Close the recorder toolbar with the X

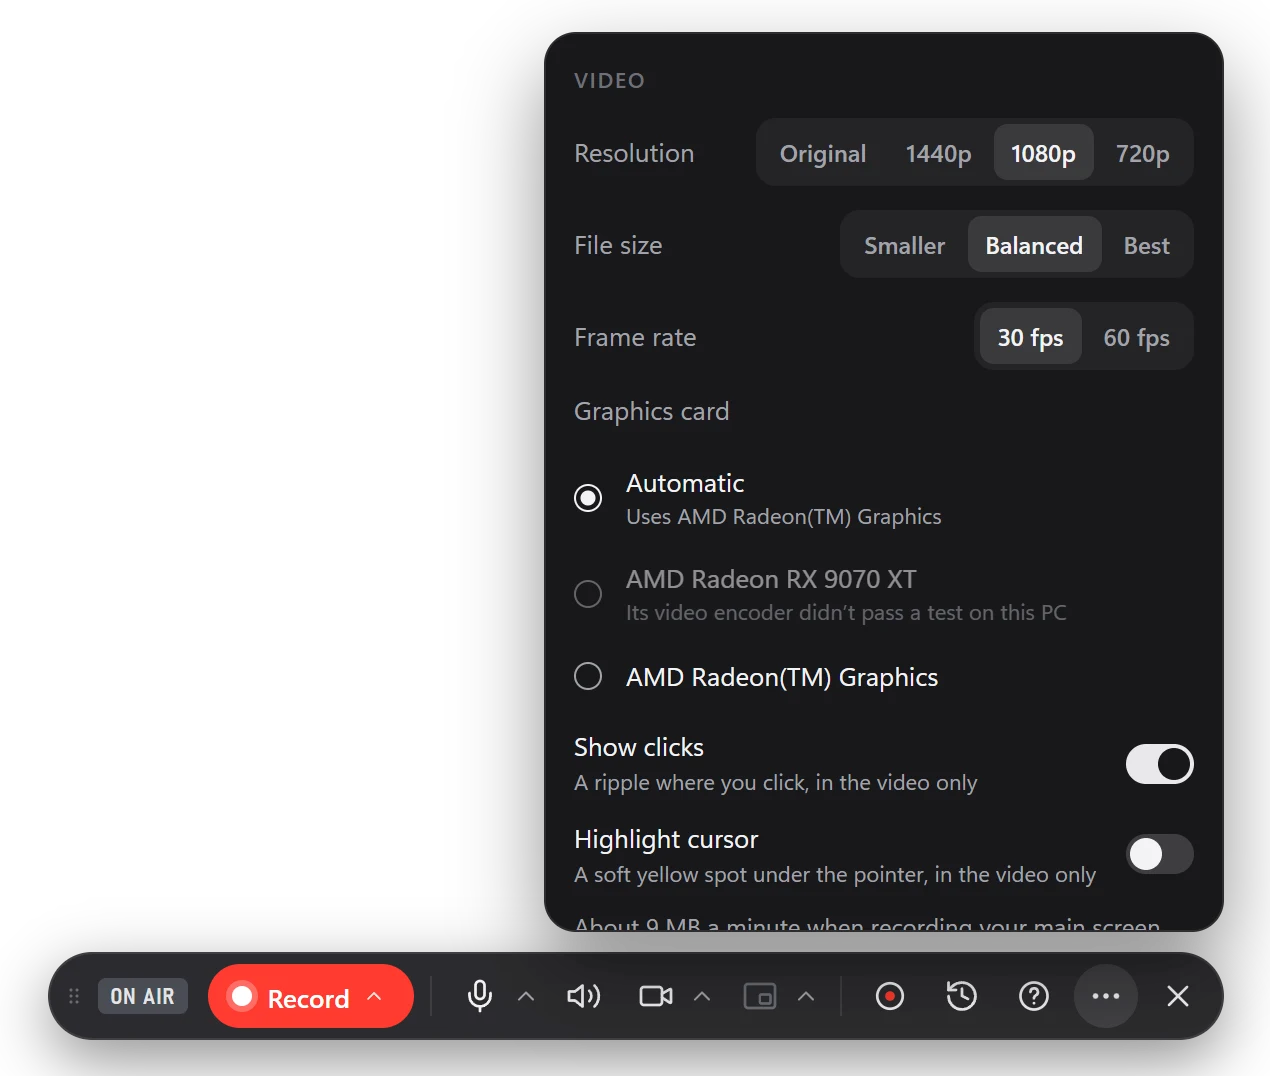[x=1178, y=996]
